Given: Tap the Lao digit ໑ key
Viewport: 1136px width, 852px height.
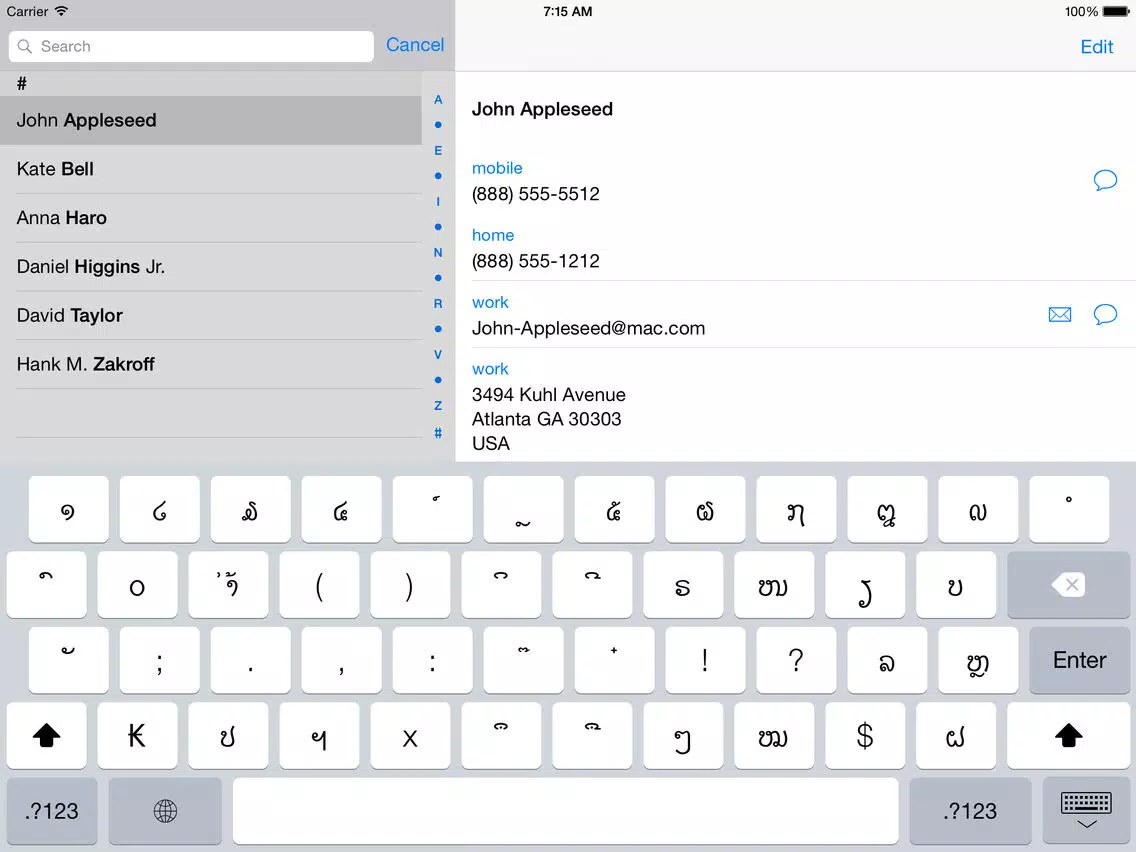Looking at the screenshot, I should [68, 509].
